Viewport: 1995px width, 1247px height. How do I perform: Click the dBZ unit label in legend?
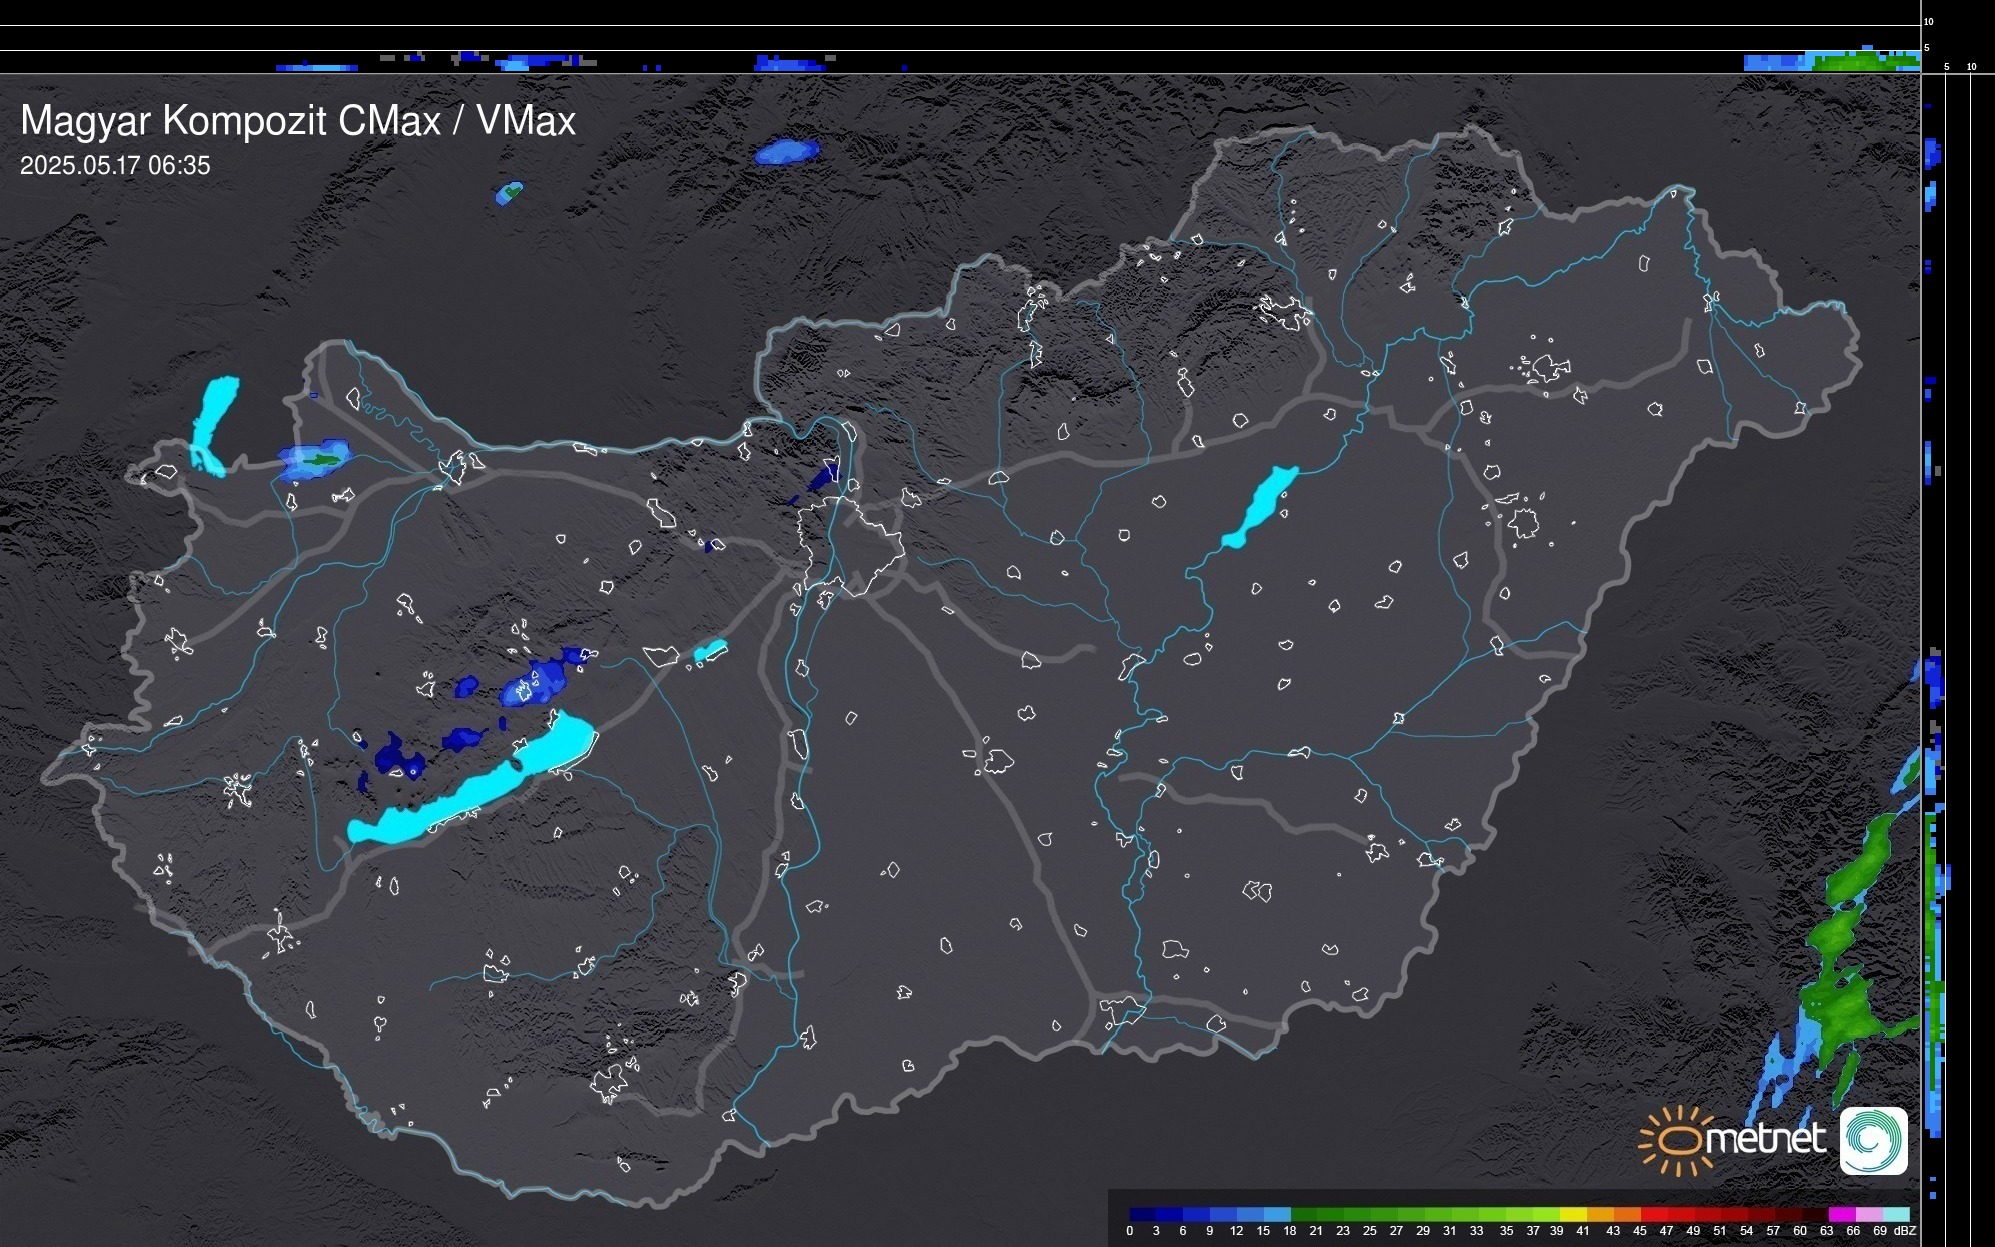tap(1904, 1231)
